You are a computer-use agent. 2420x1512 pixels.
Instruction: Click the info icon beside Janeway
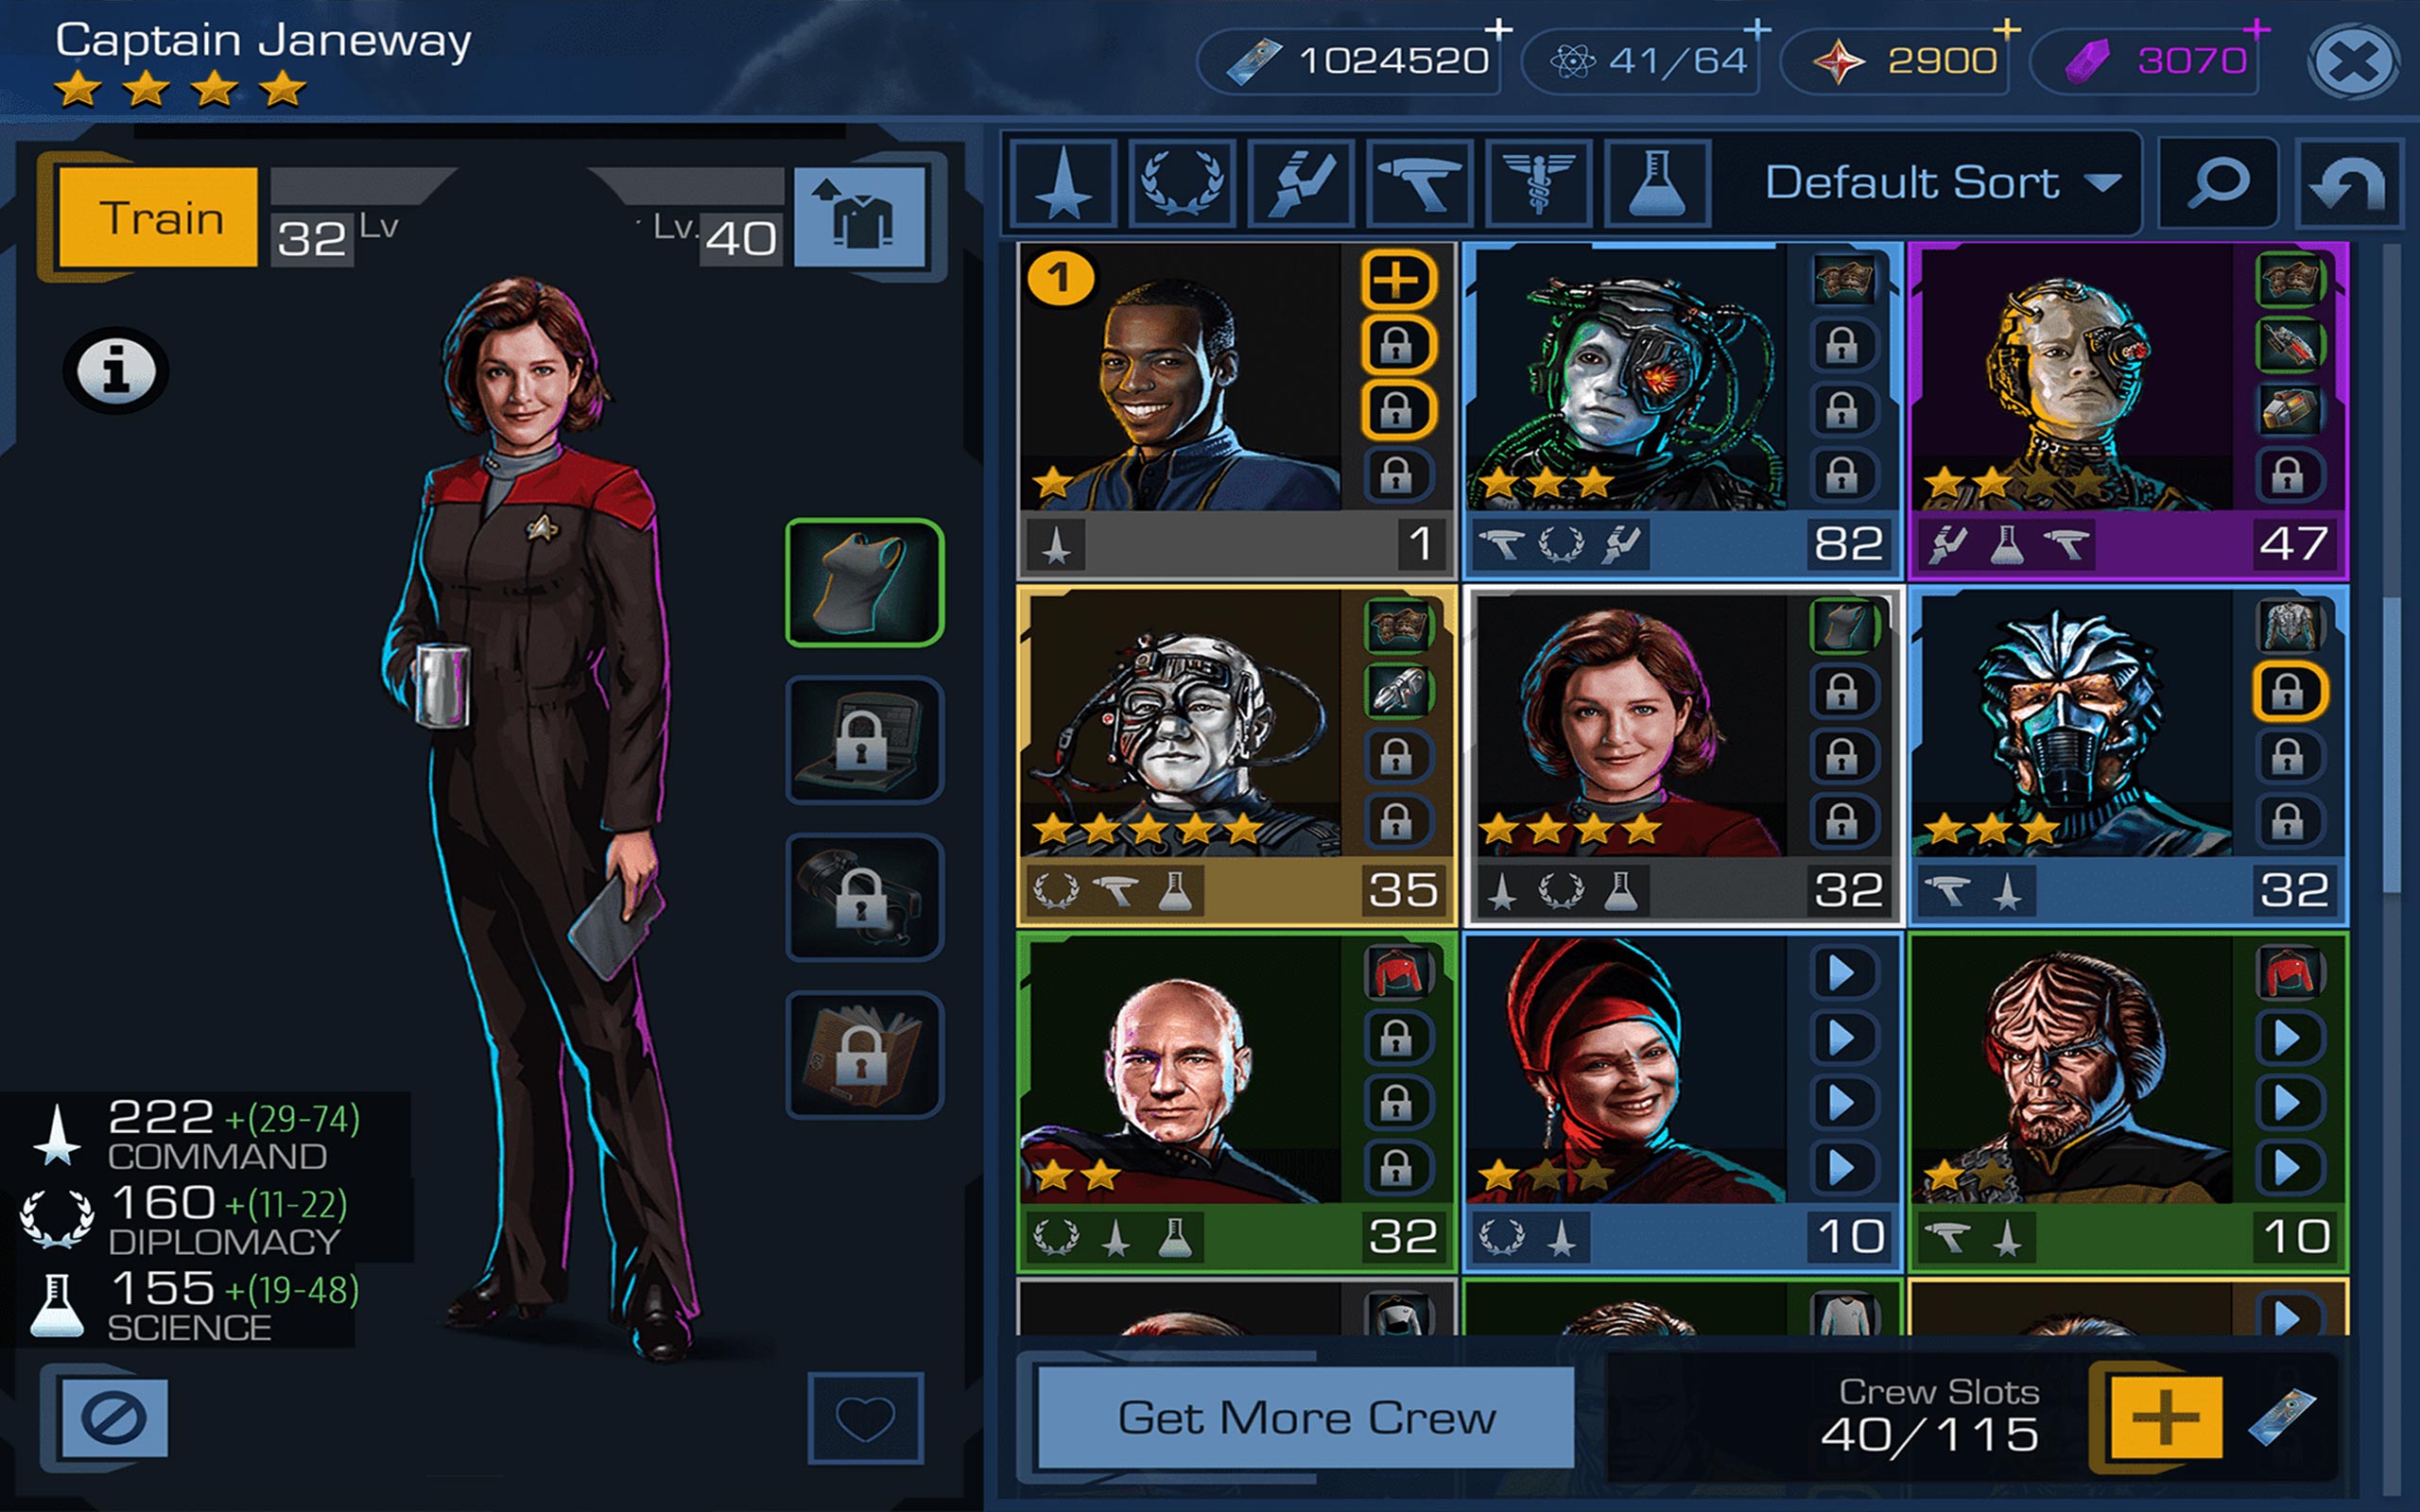116,370
